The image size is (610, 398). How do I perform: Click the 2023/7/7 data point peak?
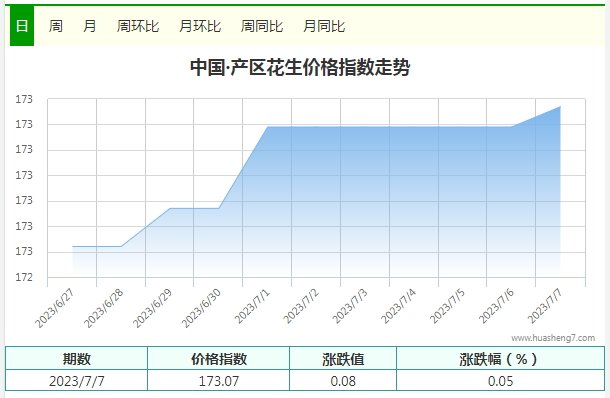pos(560,106)
